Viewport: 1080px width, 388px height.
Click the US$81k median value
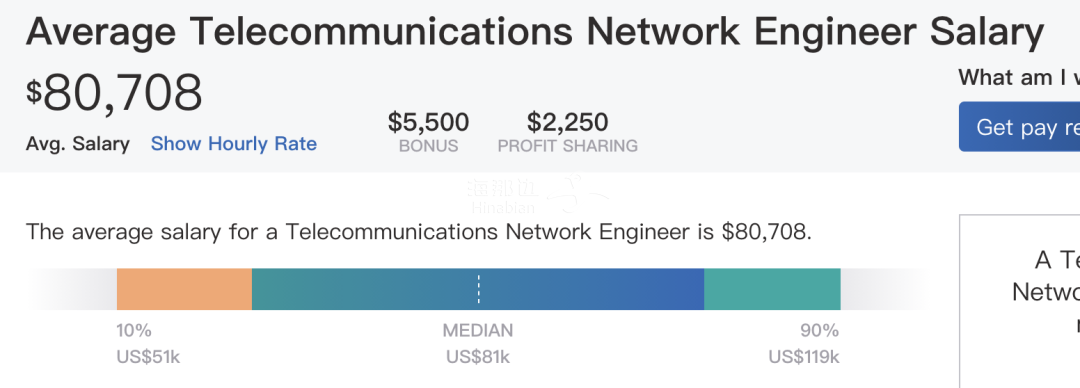pos(478,357)
